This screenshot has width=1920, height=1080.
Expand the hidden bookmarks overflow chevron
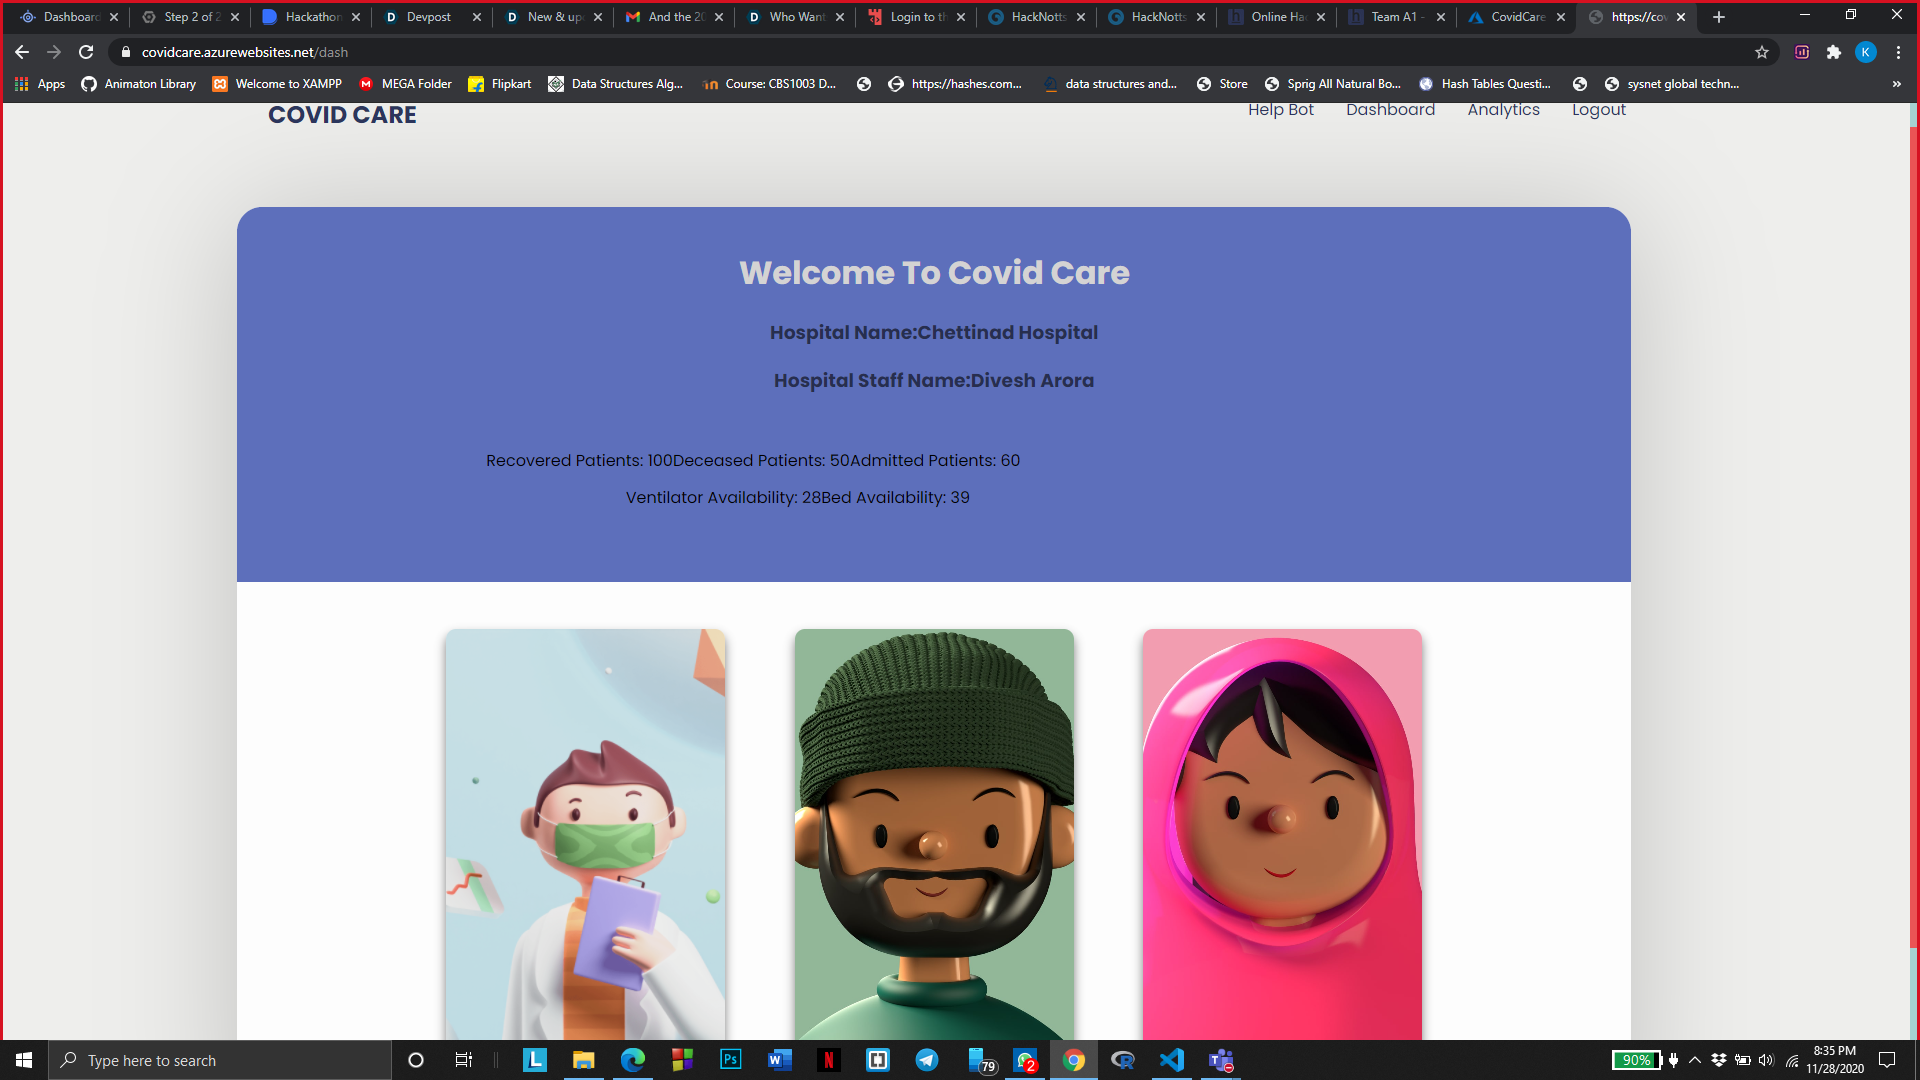[x=1897, y=84]
